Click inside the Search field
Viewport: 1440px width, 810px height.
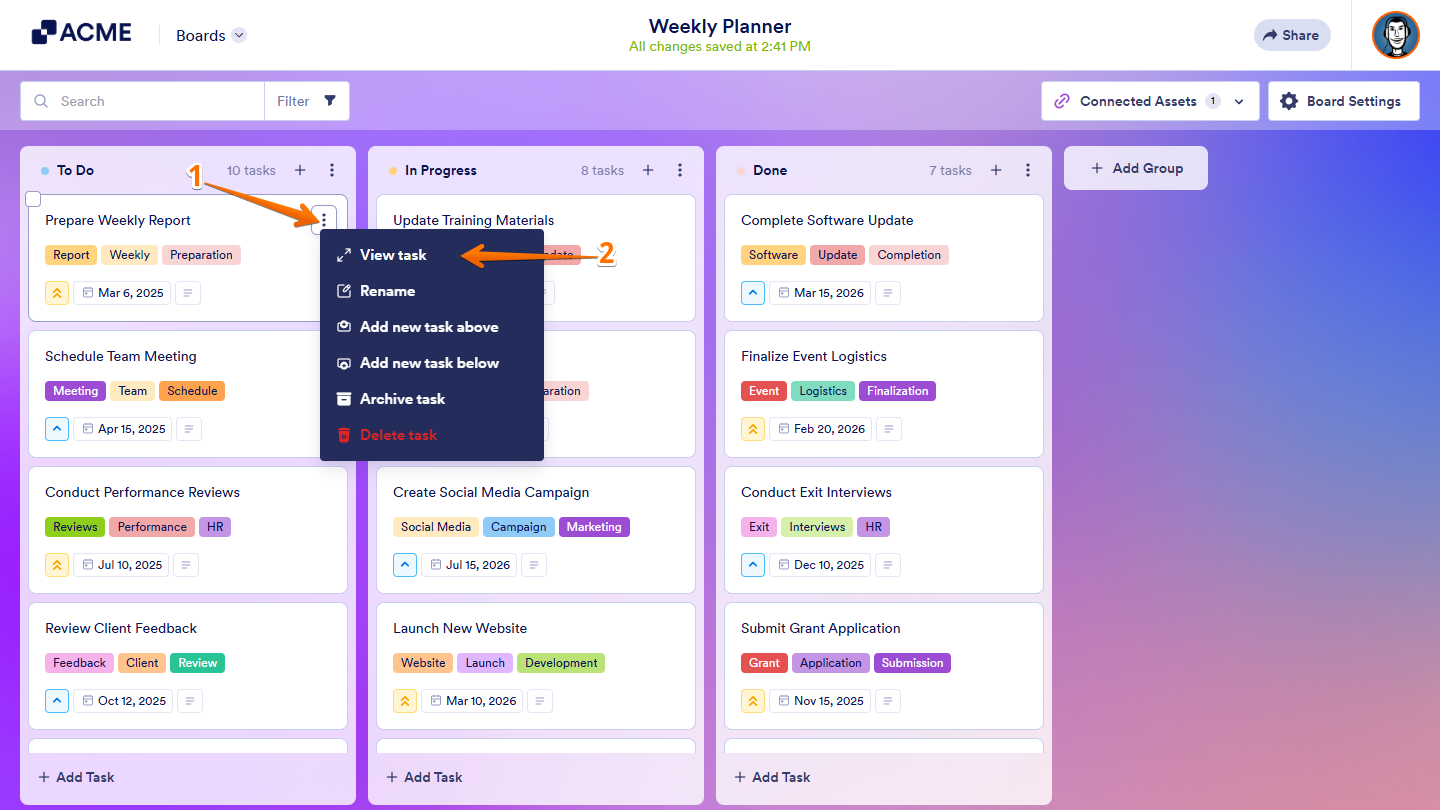[x=140, y=100]
